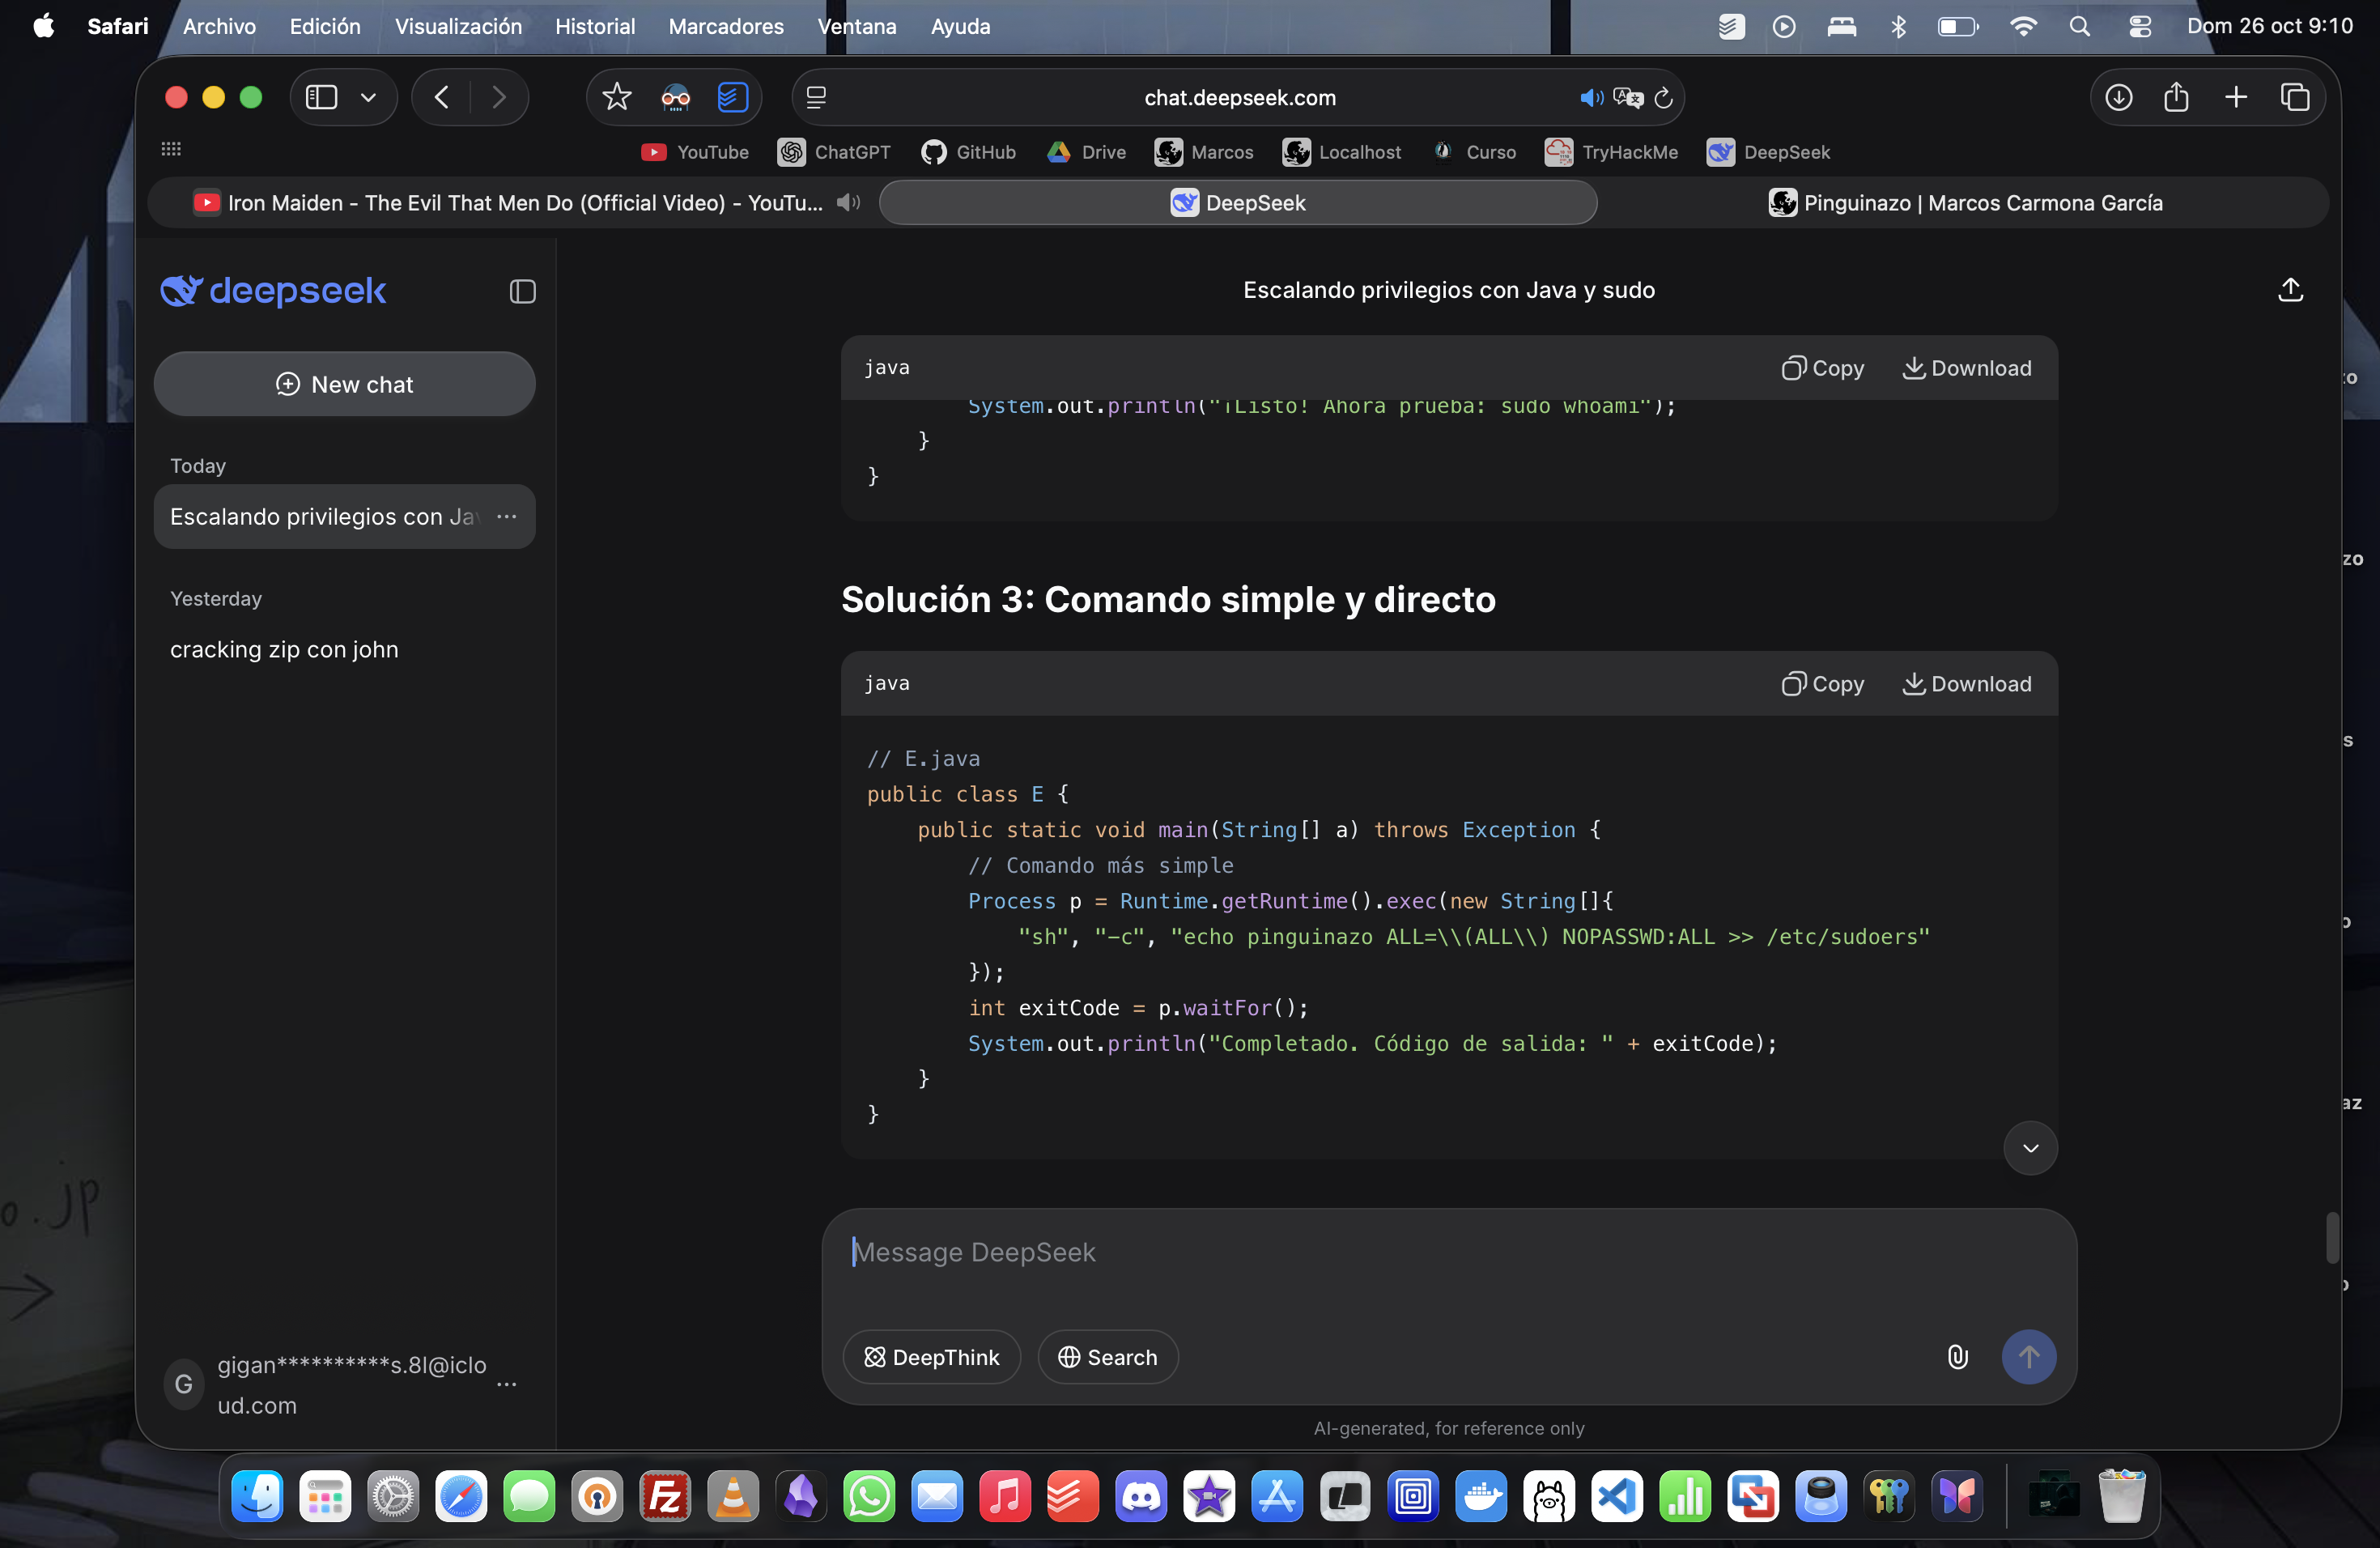Toggle Safari's sidebar button
The height and width of the screenshot is (1548, 2380).
322,97
